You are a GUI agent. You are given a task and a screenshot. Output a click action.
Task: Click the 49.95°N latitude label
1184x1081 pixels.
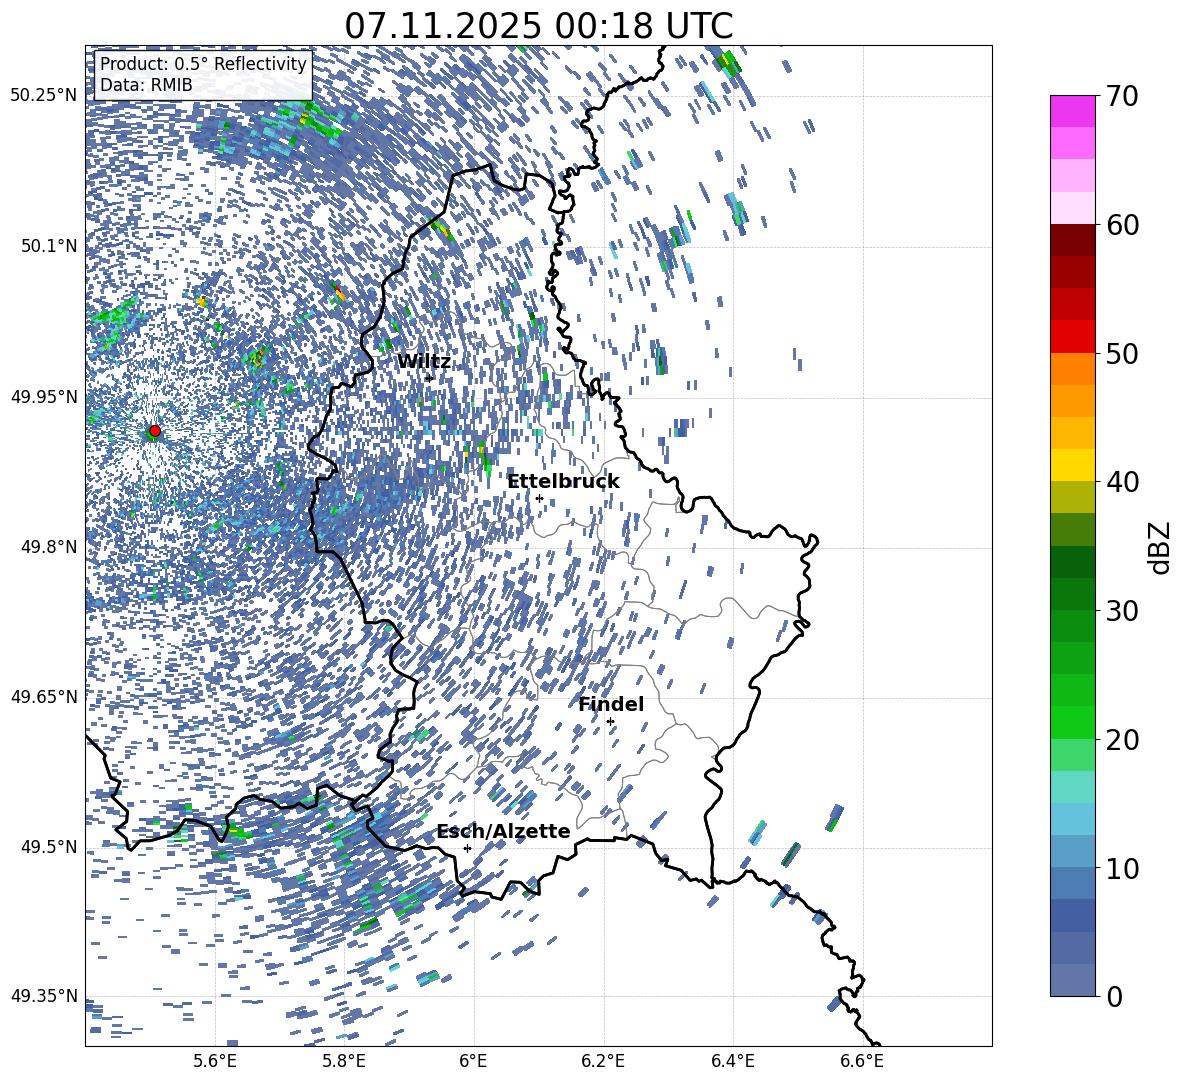pyautogui.click(x=44, y=397)
